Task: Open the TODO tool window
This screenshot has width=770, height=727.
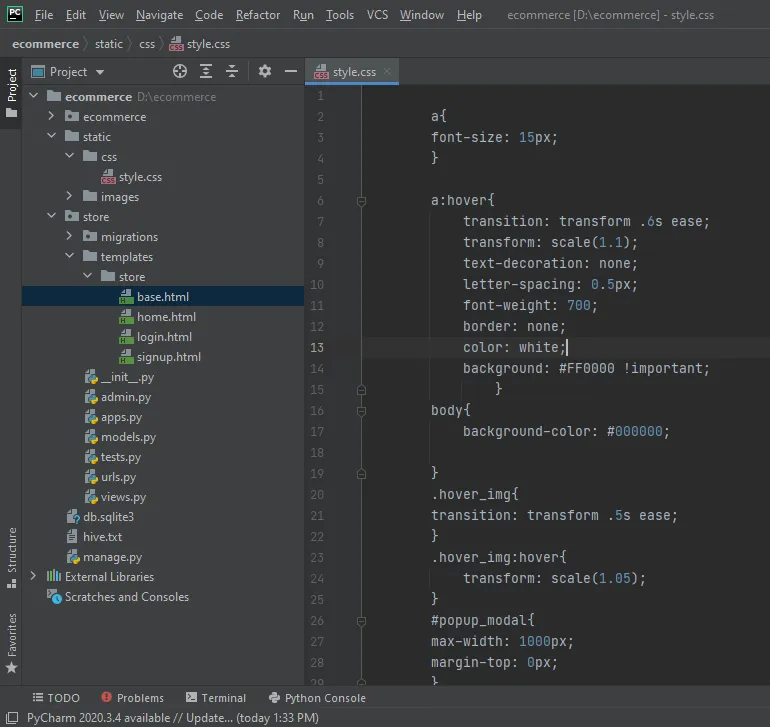Action: (56, 698)
